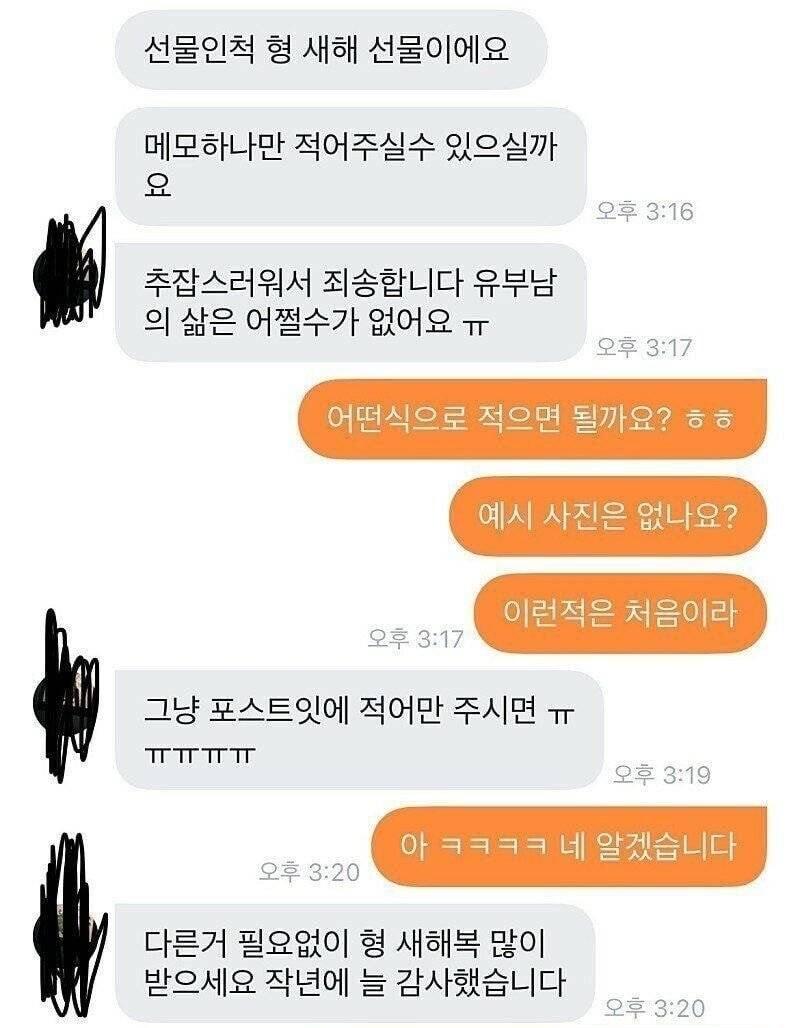Select the message '선물인척 형 새해 선물이에요'
This screenshot has height=1028, width=800.
(331, 50)
